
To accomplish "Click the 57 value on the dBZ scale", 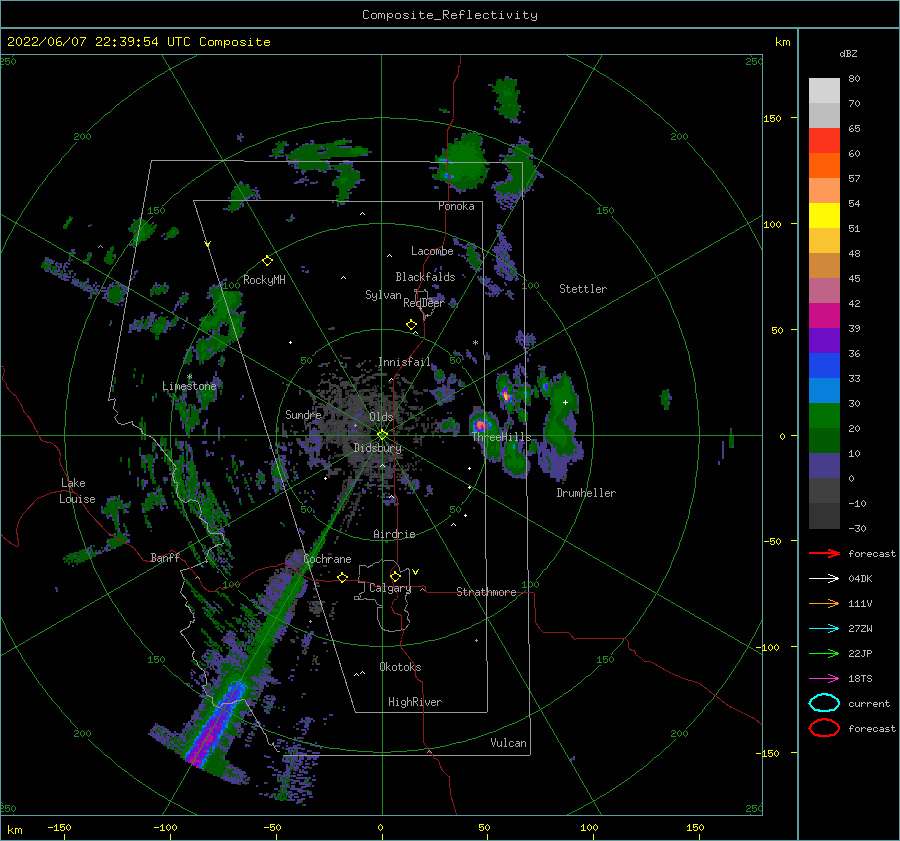I will click(x=854, y=179).
